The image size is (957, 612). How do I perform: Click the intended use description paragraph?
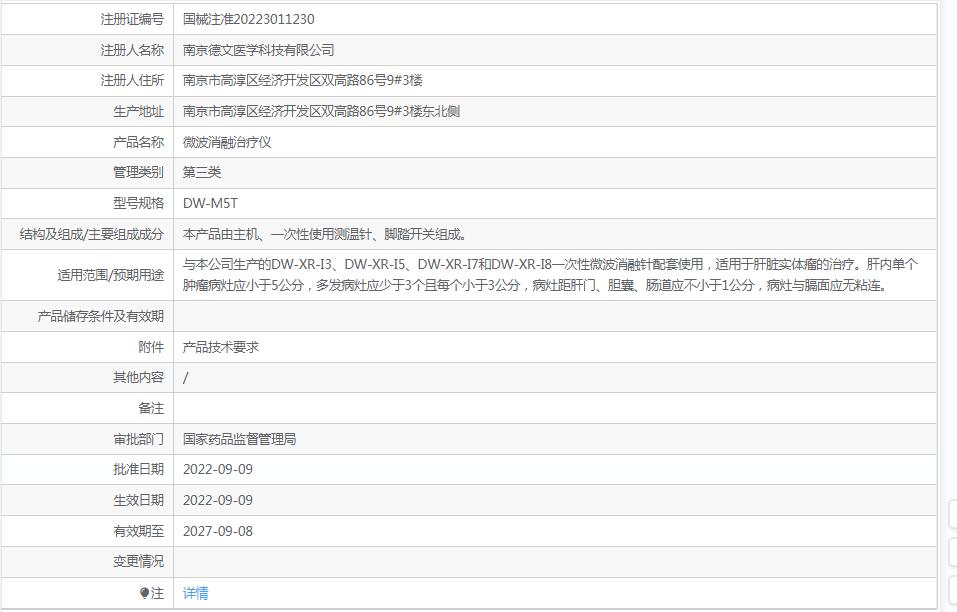tap(550, 275)
